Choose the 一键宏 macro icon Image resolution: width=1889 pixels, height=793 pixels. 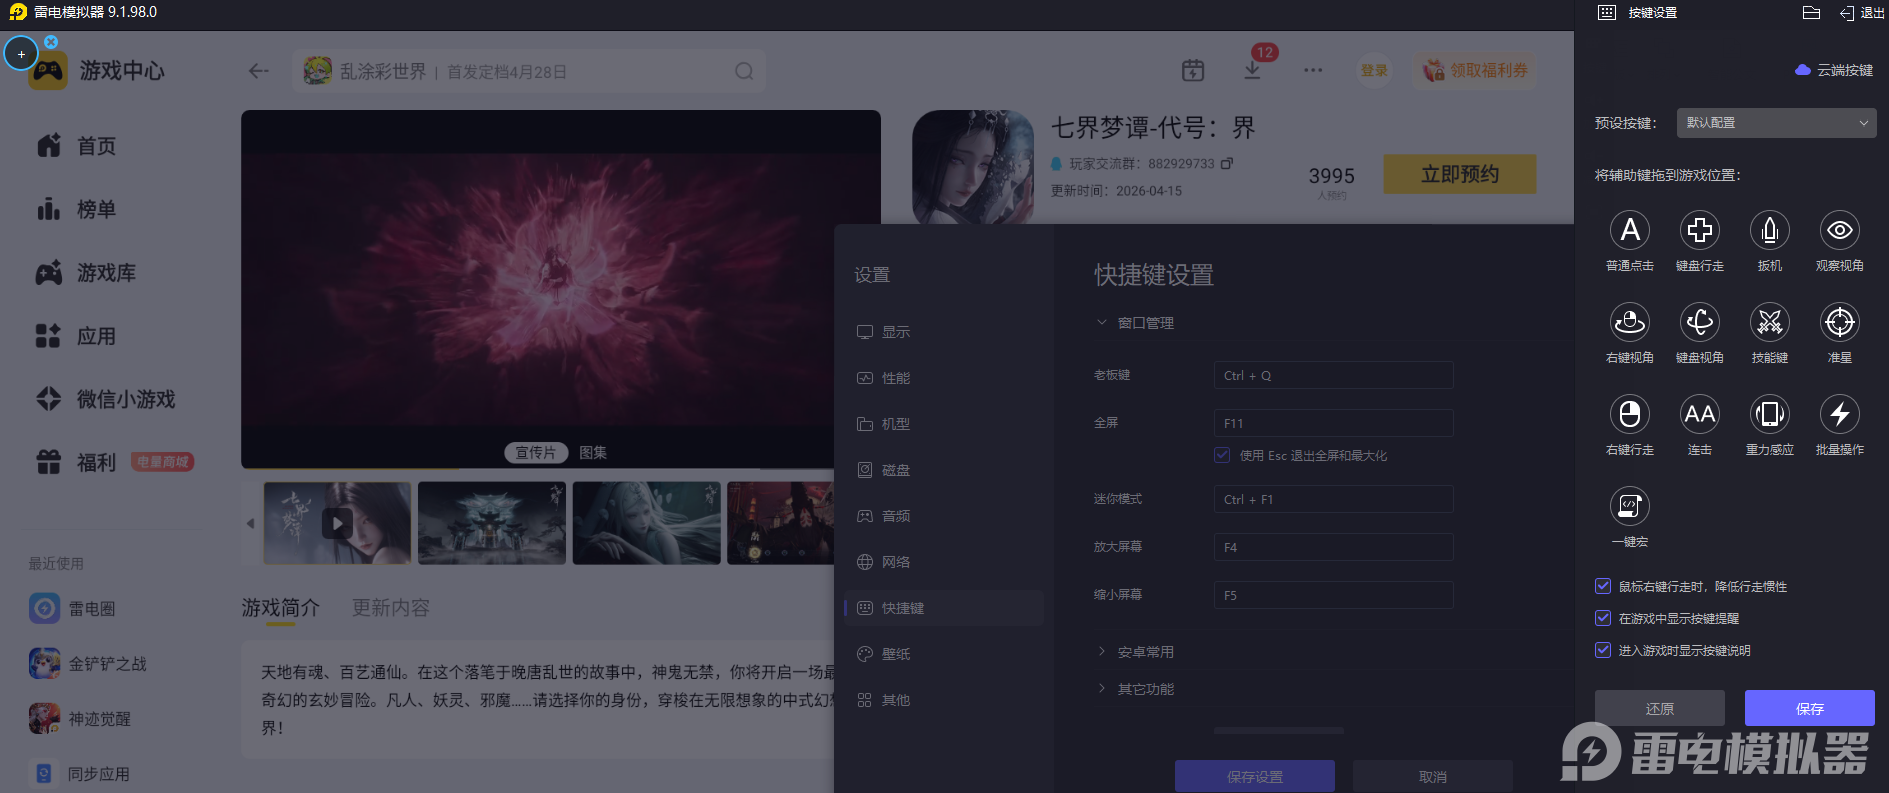[1629, 507]
